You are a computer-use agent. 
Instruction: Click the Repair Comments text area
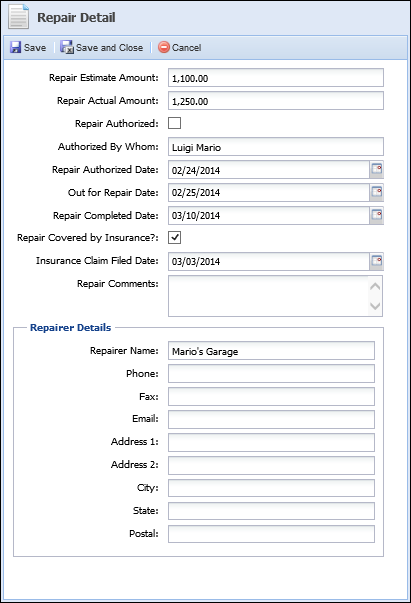click(268, 296)
